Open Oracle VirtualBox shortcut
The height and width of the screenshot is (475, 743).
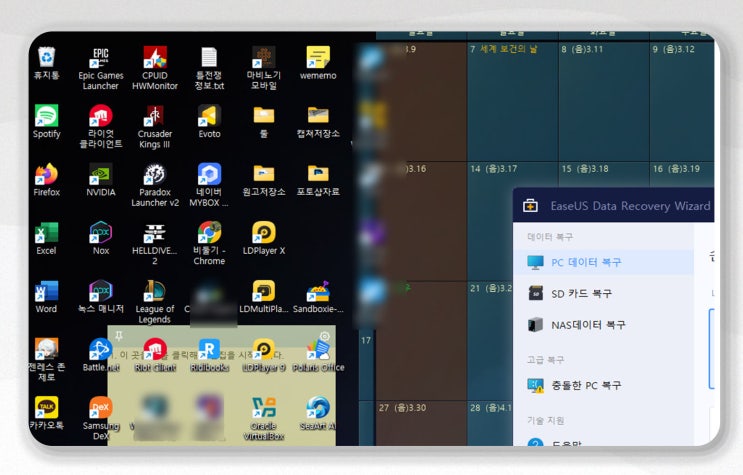[x=263, y=418]
